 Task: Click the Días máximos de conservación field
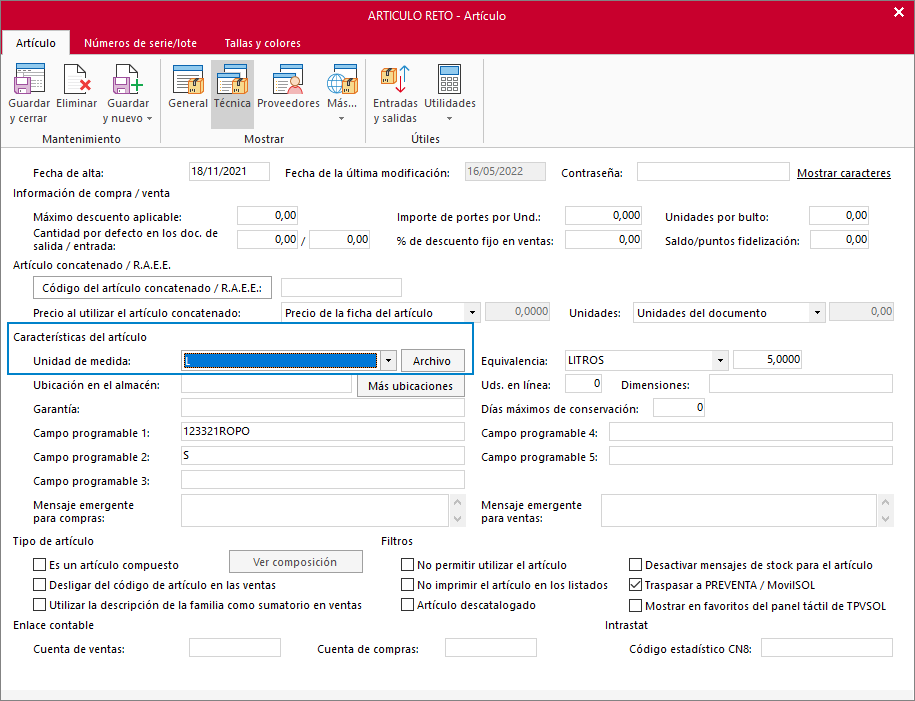[679, 407]
